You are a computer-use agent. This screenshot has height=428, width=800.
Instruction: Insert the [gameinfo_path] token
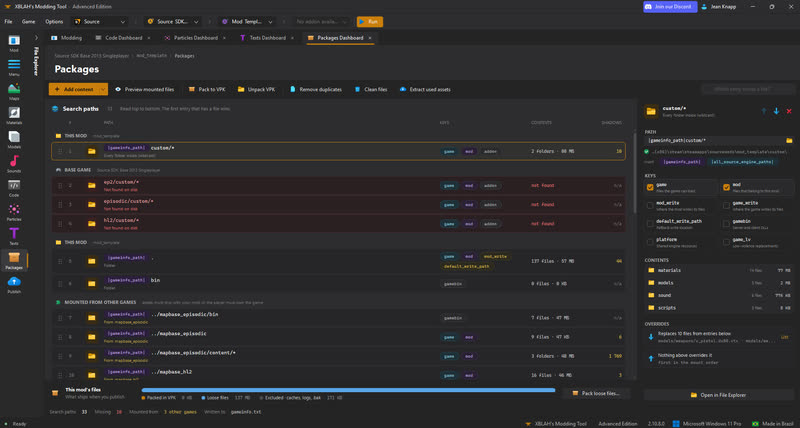pos(682,162)
